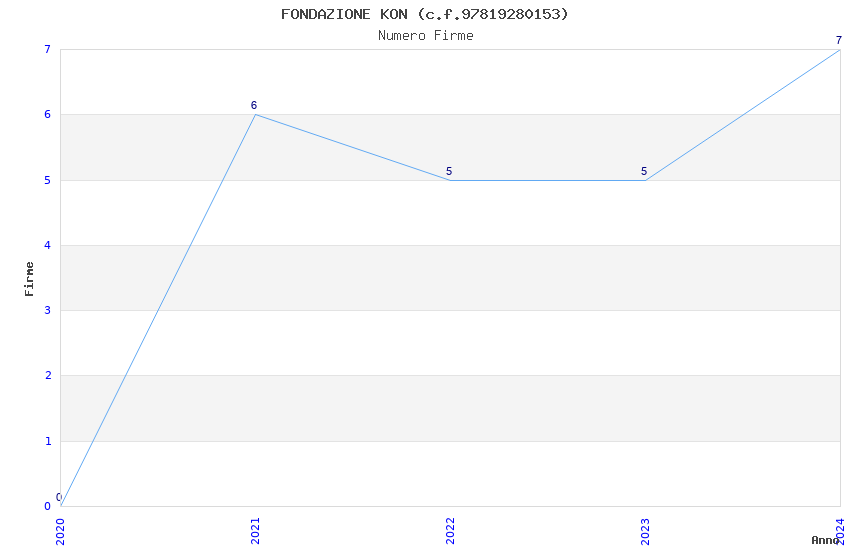Click the data value 7 for year 2024
850x550 pixels.
pyautogui.click(x=839, y=40)
